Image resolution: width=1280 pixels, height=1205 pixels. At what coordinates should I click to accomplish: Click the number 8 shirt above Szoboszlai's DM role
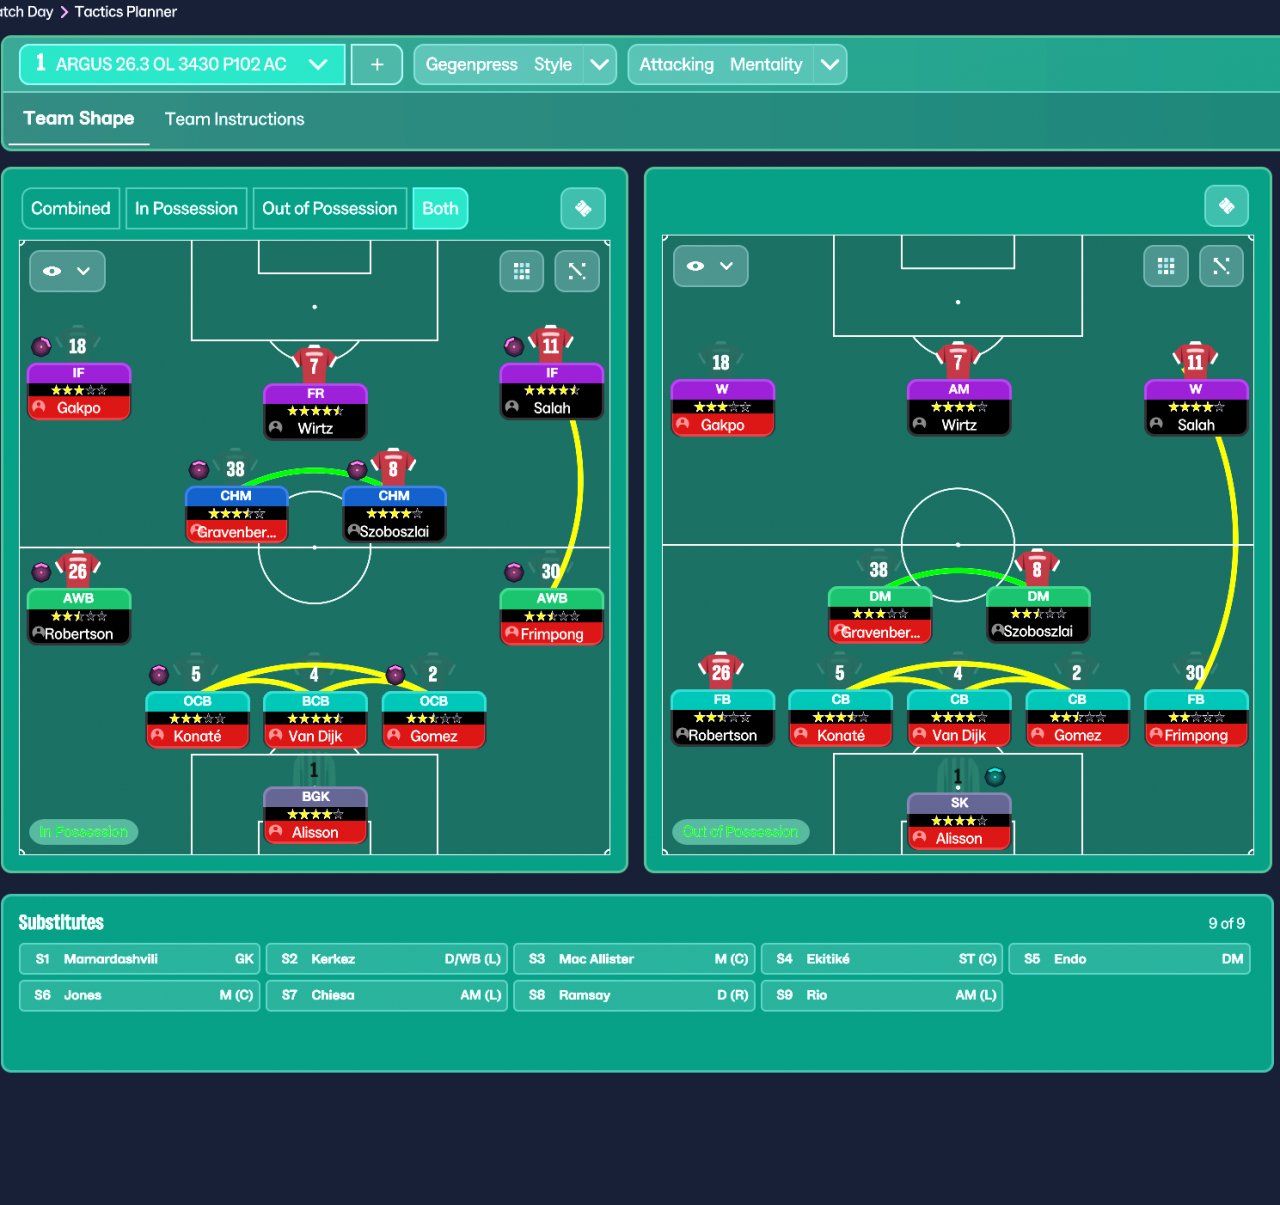tap(1037, 567)
